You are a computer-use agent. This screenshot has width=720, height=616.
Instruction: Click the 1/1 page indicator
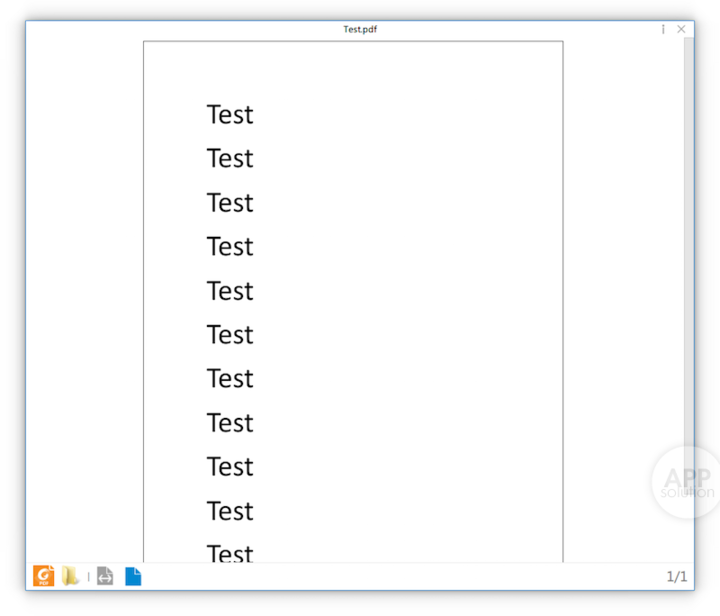pos(677,577)
